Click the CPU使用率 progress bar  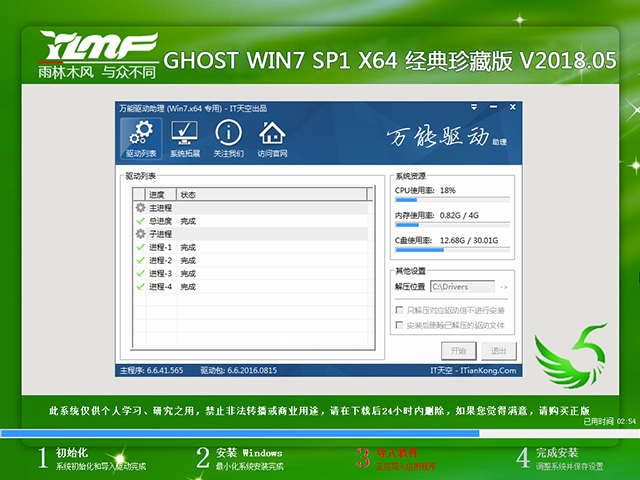(x=452, y=200)
